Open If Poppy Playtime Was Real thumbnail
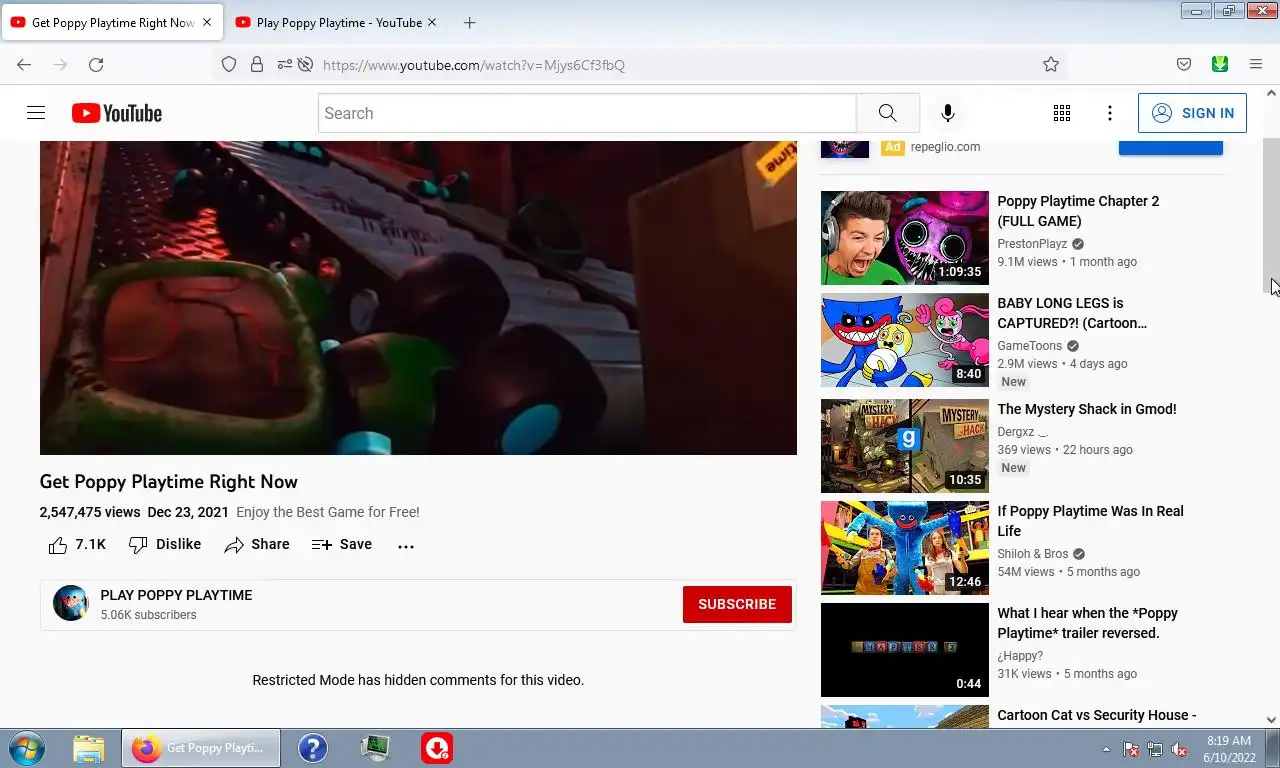1280x768 pixels. coord(905,548)
